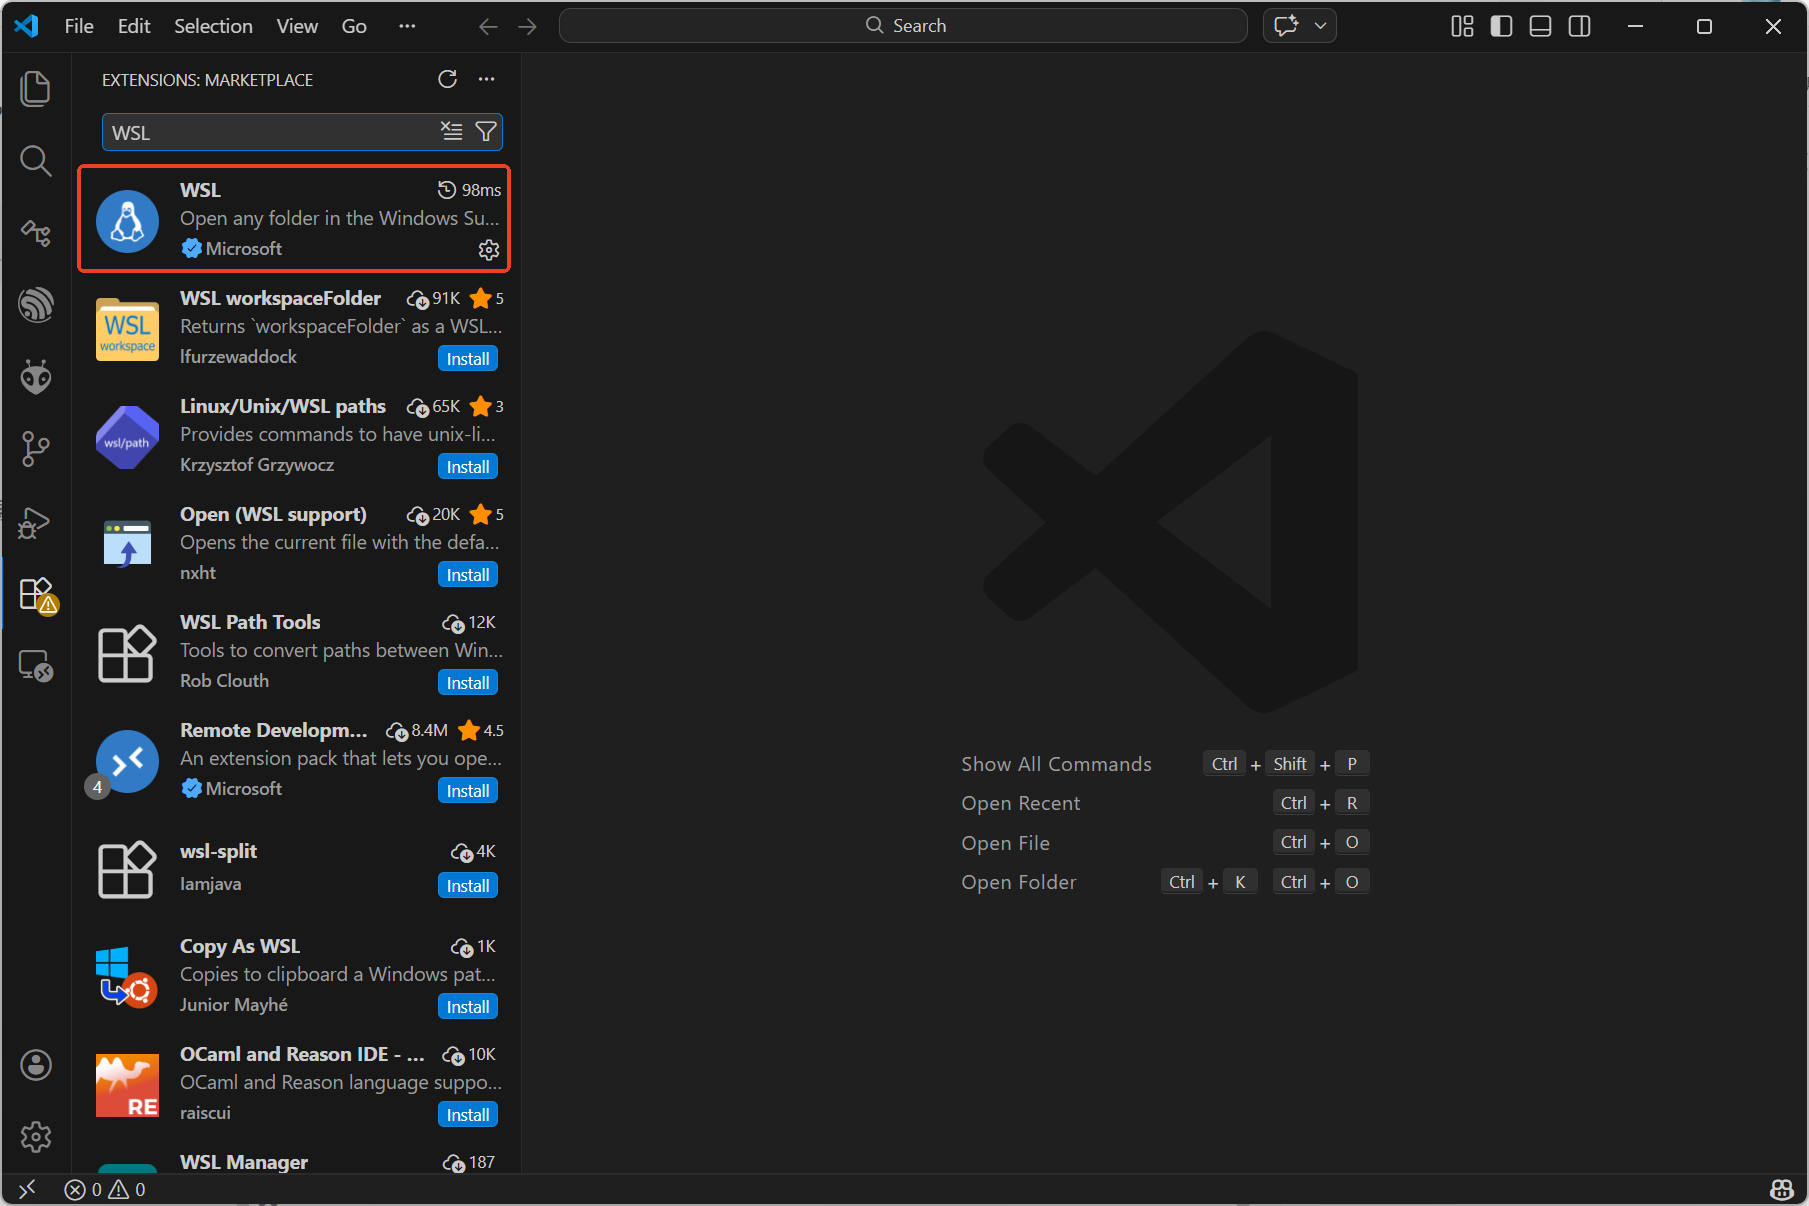Screen dimensions: 1809x1206
Task: Open the Selection menu
Action: click(x=213, y=26)
